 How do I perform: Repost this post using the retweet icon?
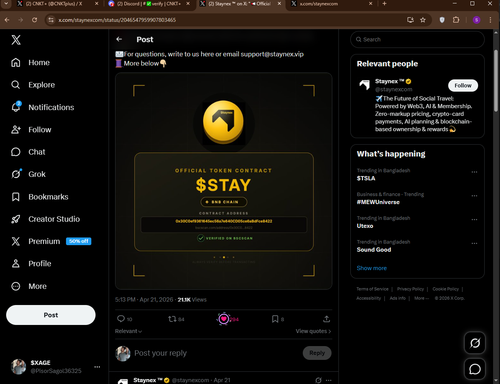pos(172,319)
